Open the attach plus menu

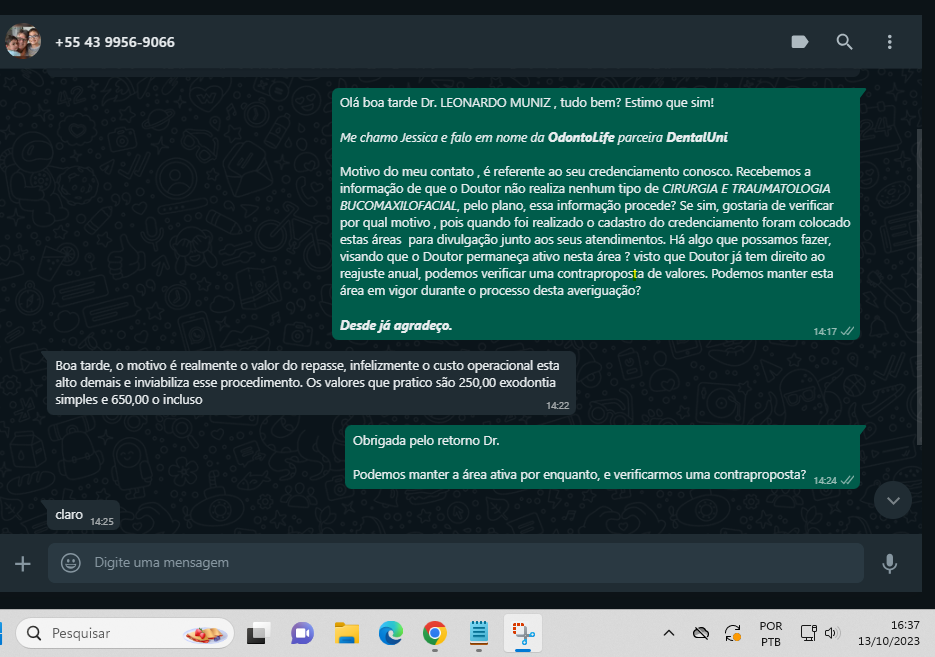(x=23, y=563)
